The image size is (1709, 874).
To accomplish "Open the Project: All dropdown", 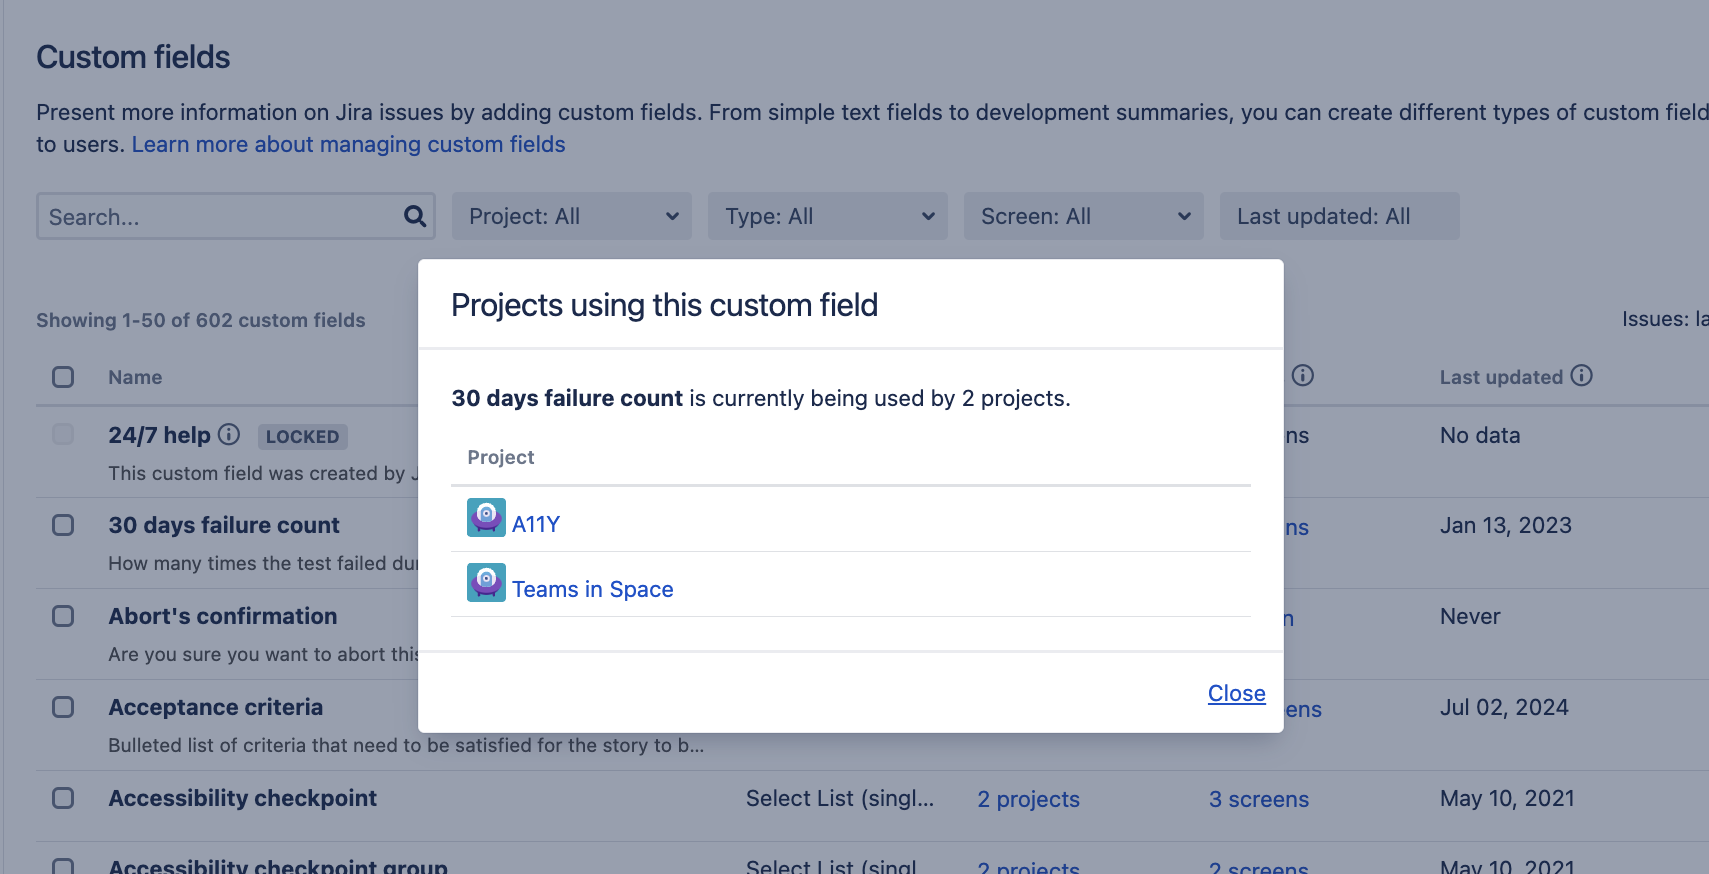I will click(571, 216).
